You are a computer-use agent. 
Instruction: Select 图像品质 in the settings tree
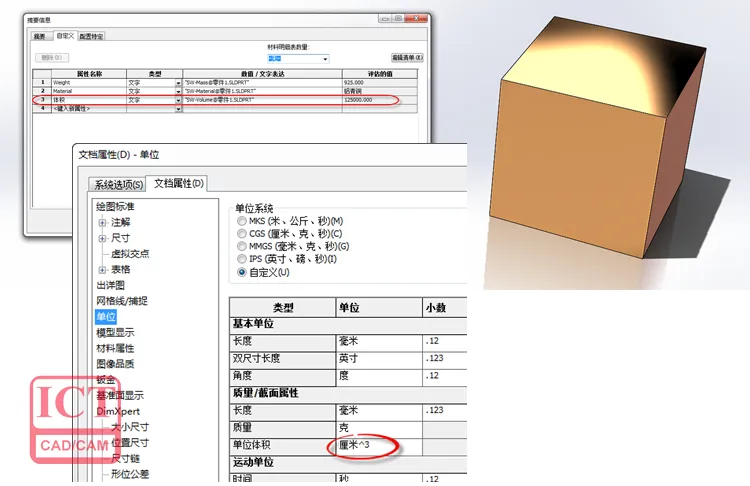pyautogui.click(x=115, y=364)
